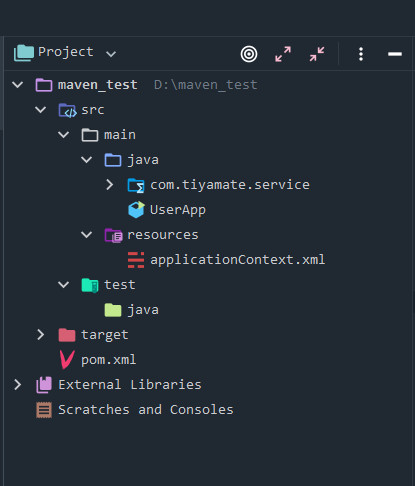
Task: Collapse the resources folder
Action: tap(87, 235)
